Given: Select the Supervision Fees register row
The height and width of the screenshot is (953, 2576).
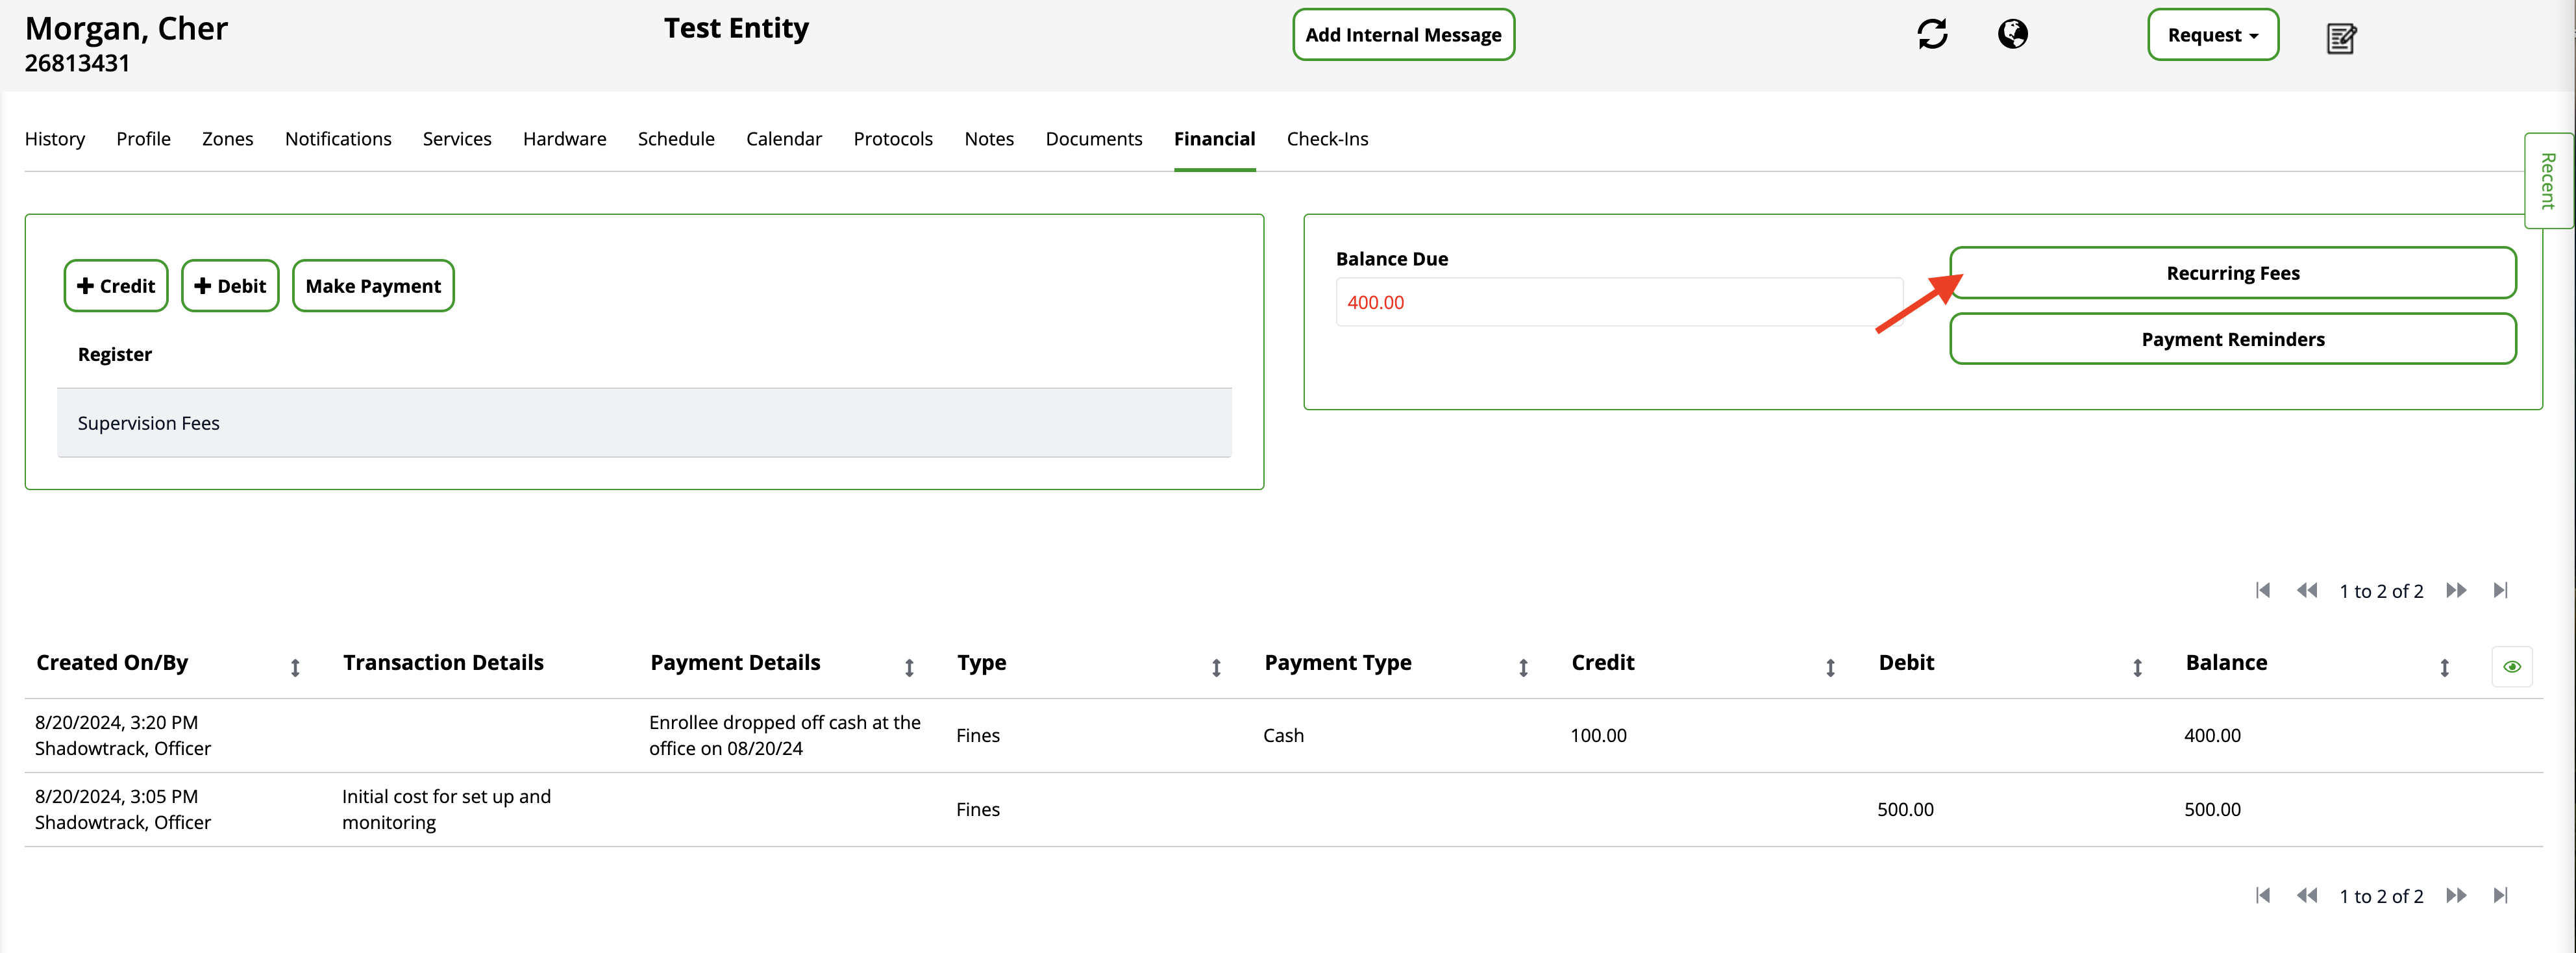Looking at the screenshot, I should point(644,423).
